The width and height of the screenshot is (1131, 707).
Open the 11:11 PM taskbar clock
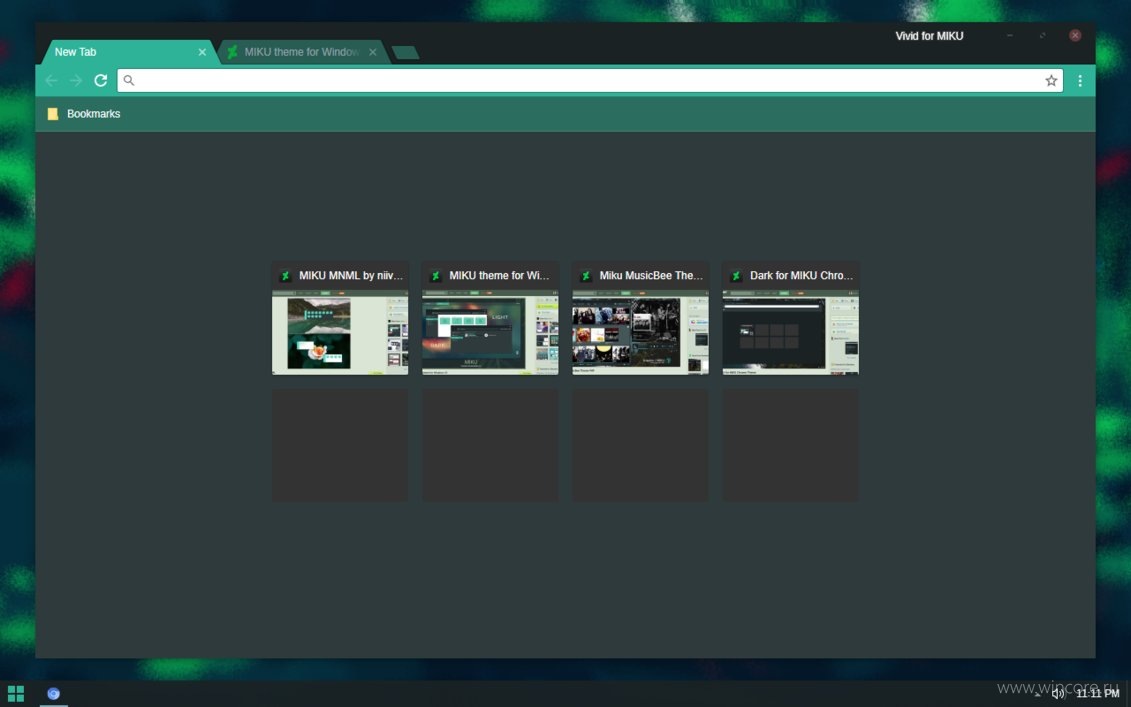click(x=1098, y=694)
